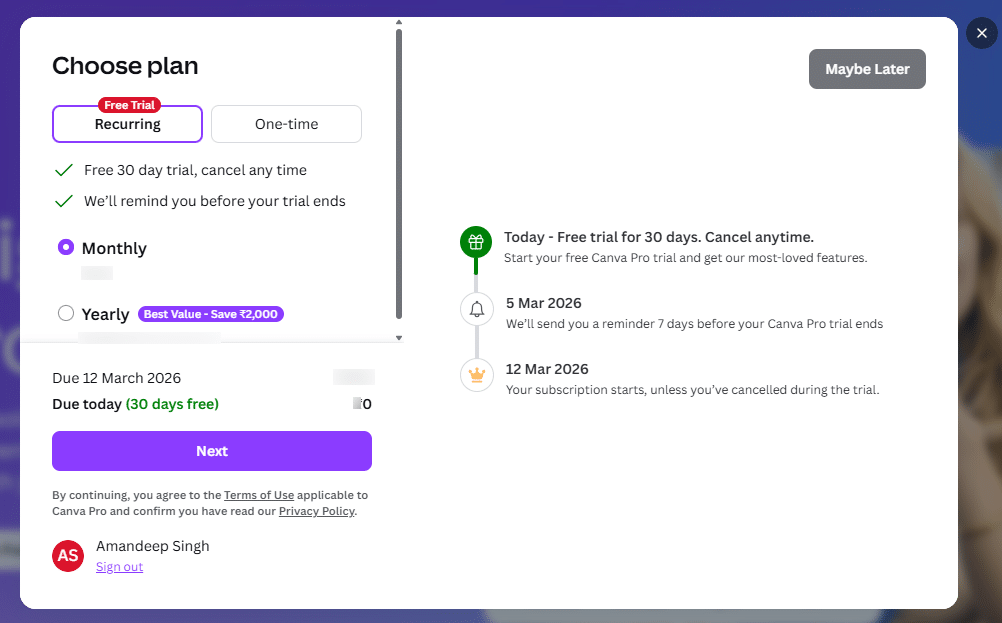Image resolution: width=1002 pixels, height=623 pixels.
Task: Click 'We'll send you a reminder 7 days' text
Action: coord(695,324)
